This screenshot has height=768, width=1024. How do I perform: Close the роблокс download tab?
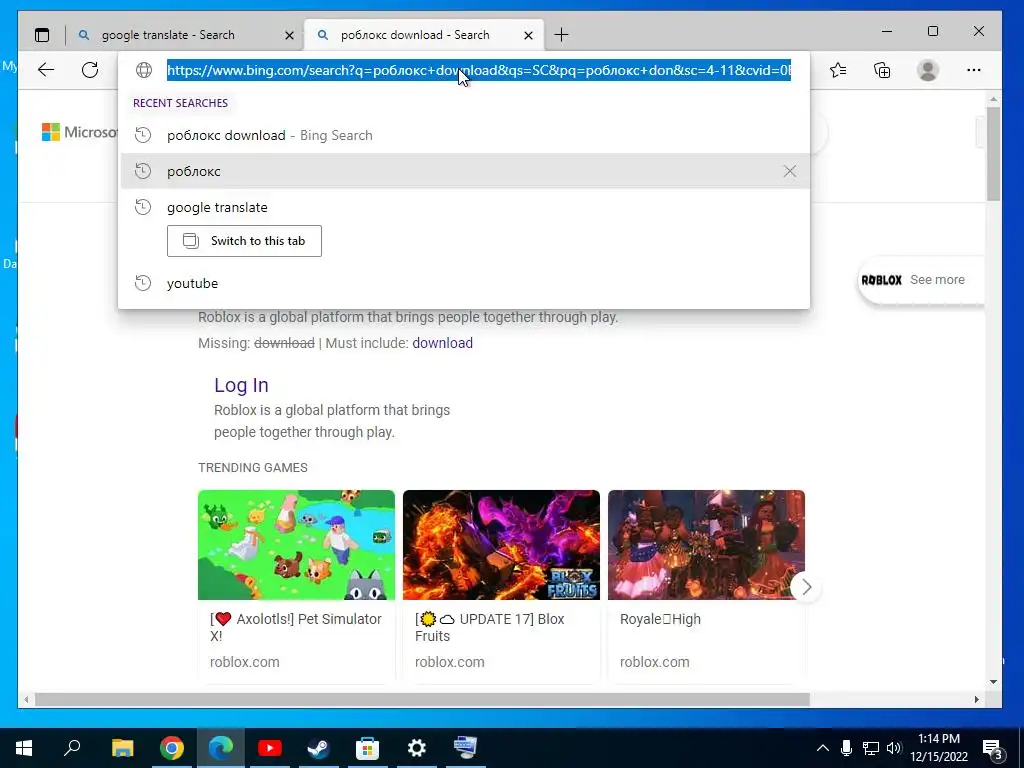528,35
